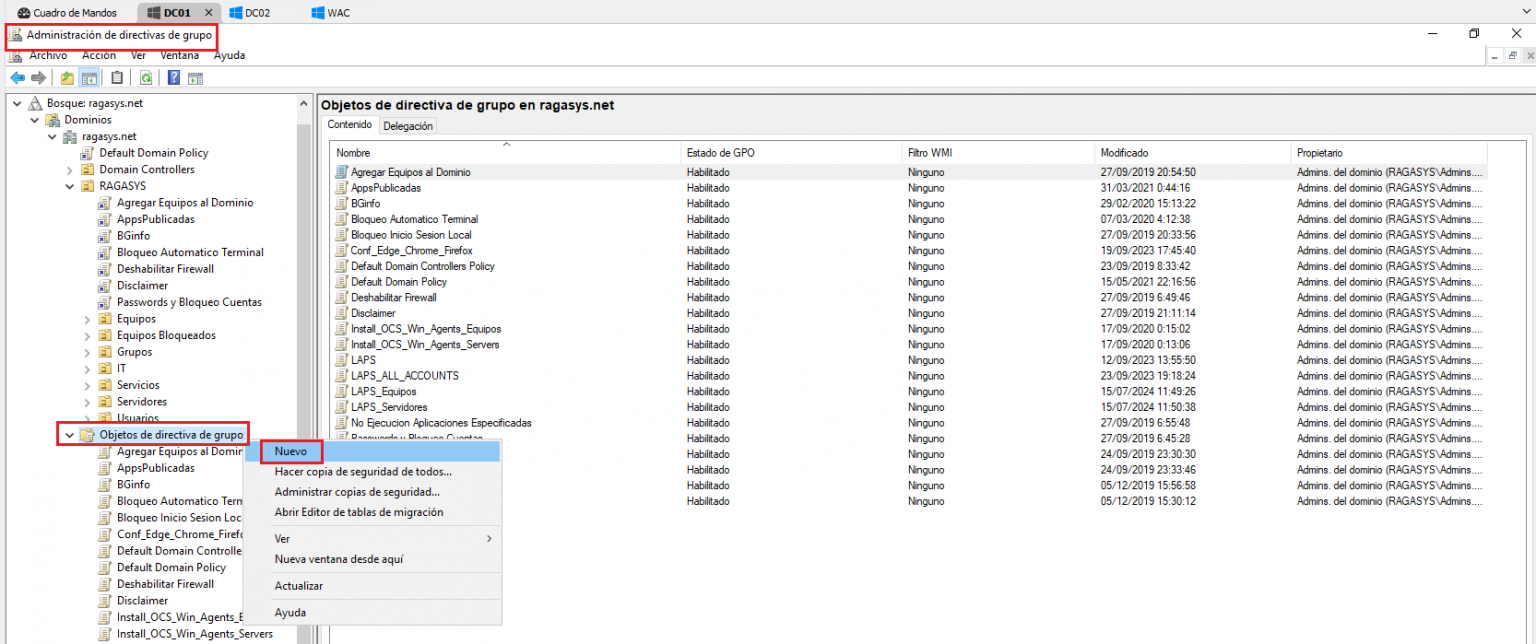Sort list by the Nombre column header
Viewport: 1536px width, 644px height.
click(x=505, y=153)
